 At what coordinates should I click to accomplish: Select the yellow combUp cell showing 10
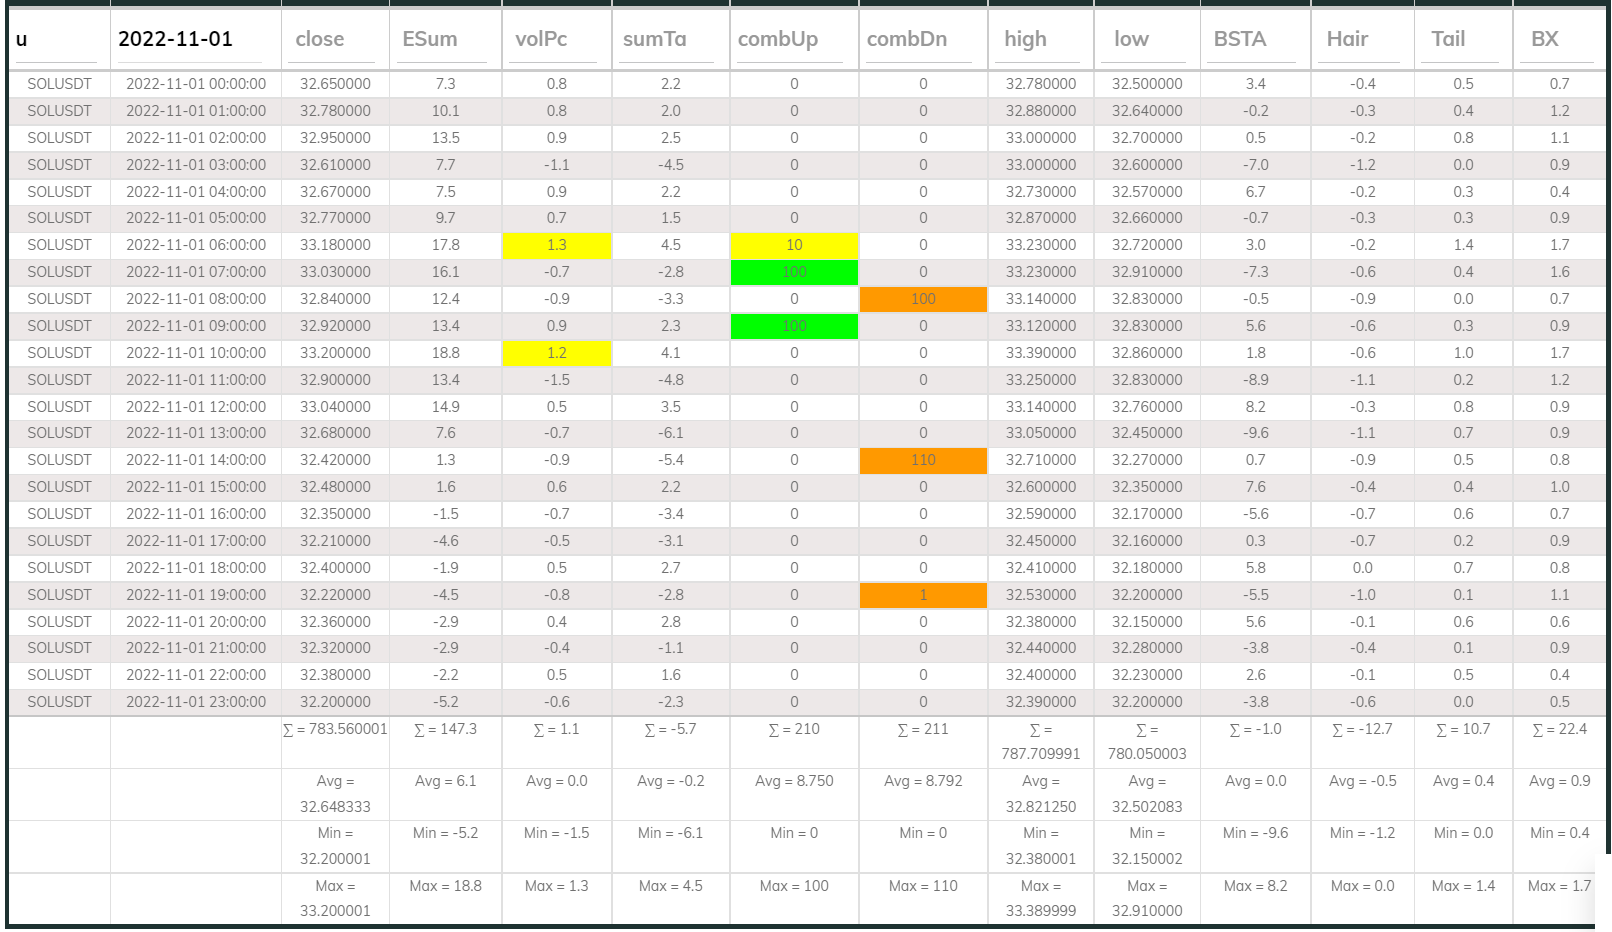point(793,244)
